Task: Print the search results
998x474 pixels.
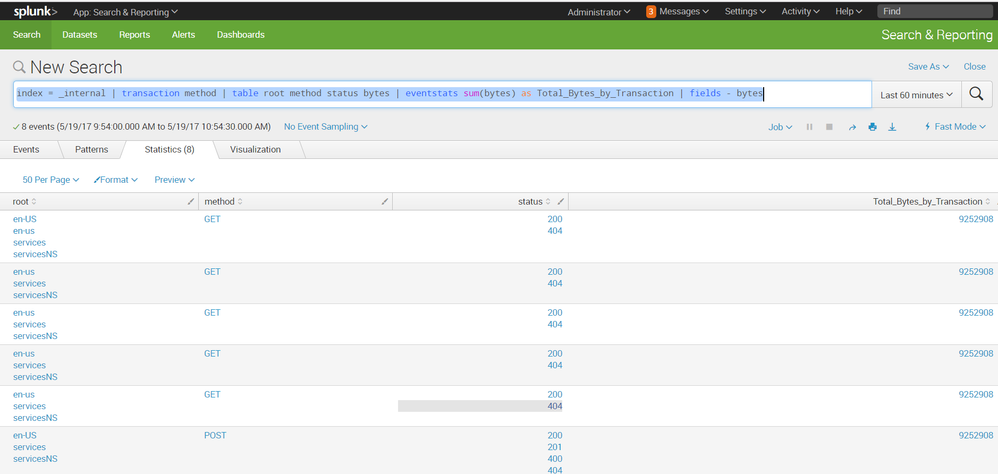Action: [x=872, y=127]
